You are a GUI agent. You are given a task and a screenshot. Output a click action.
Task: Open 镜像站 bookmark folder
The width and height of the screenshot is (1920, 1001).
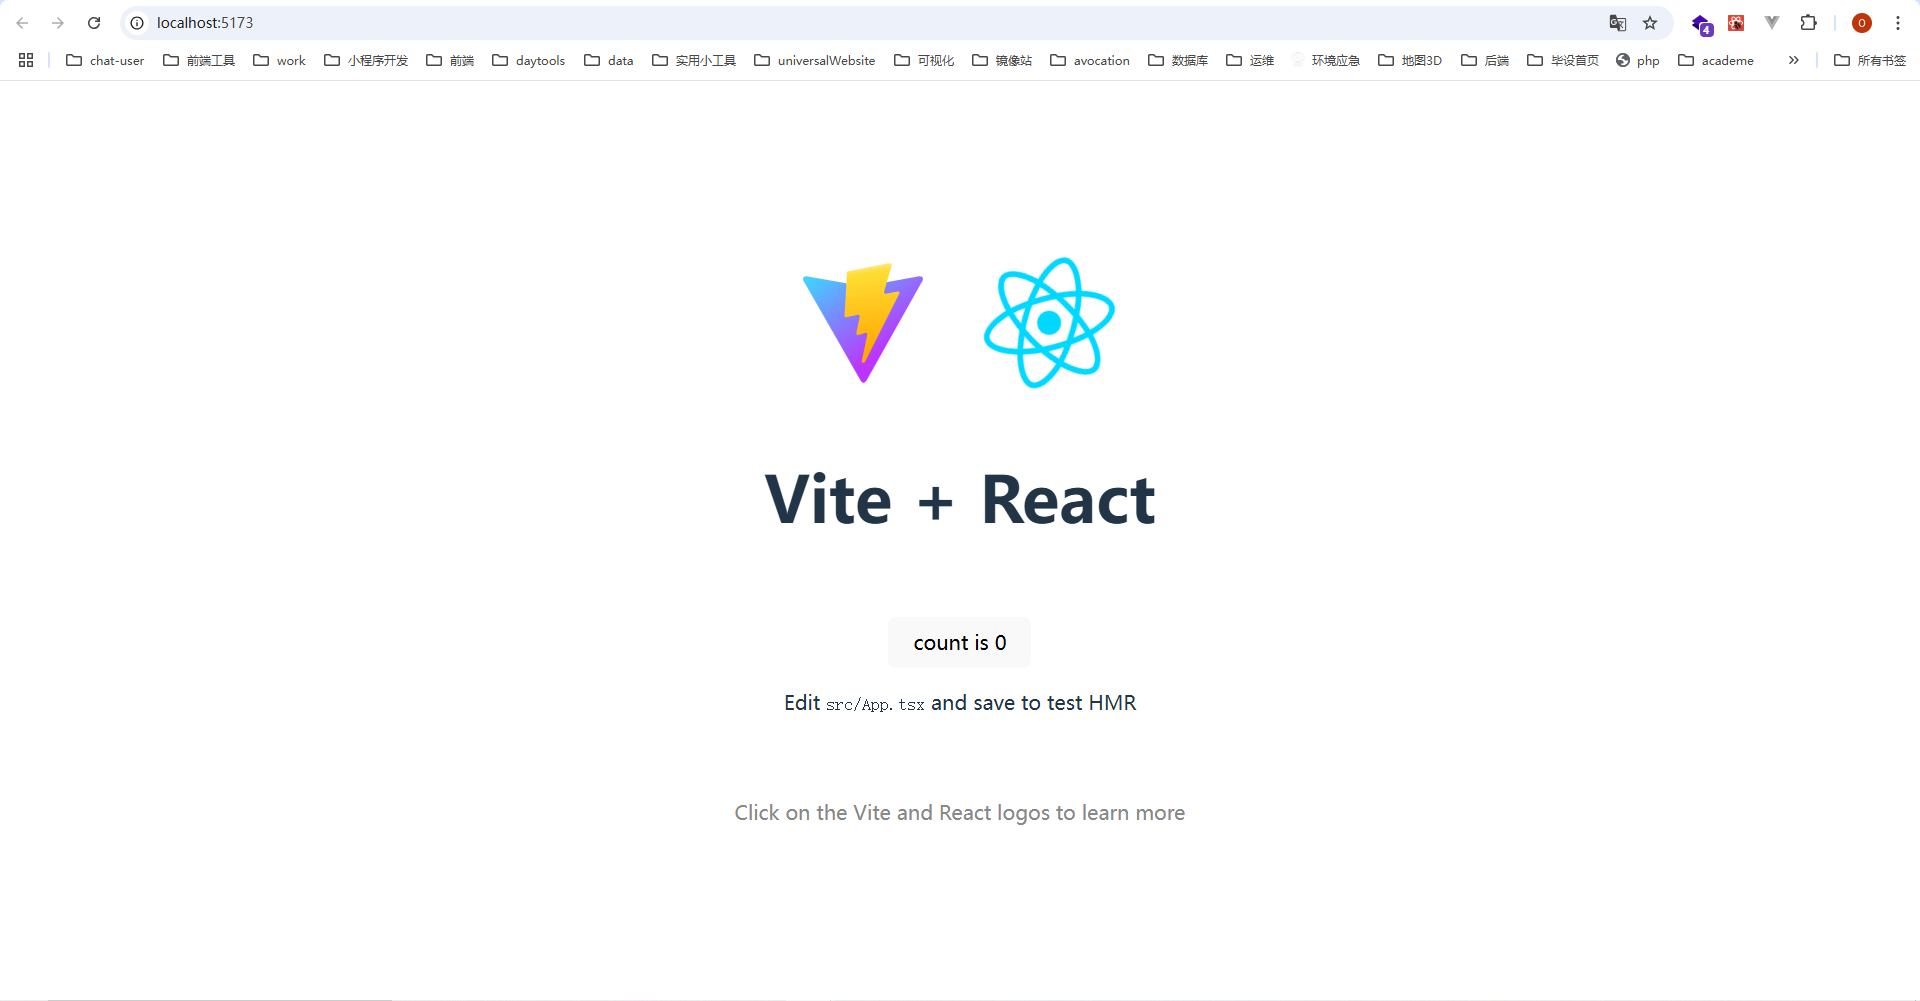pyautogui.click(x=1002, y=60)
